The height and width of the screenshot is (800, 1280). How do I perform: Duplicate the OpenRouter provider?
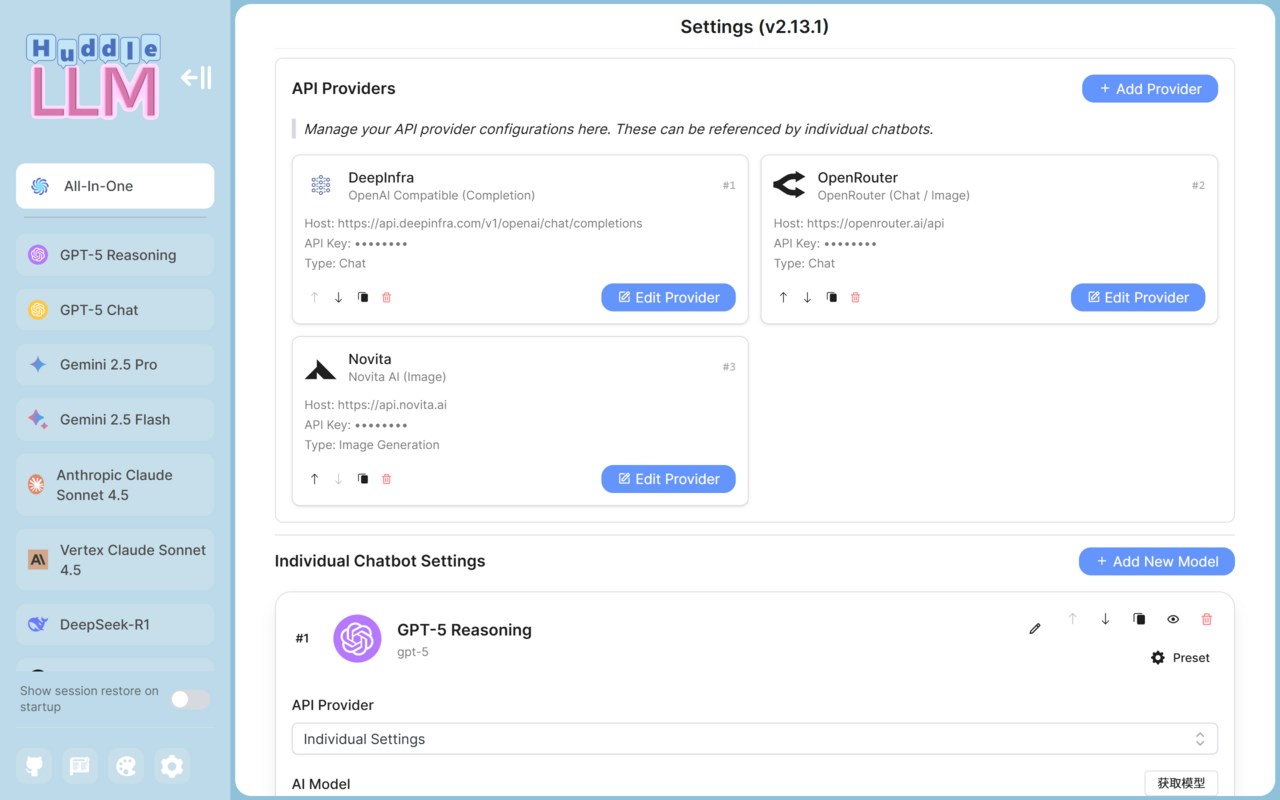point(831,297)
